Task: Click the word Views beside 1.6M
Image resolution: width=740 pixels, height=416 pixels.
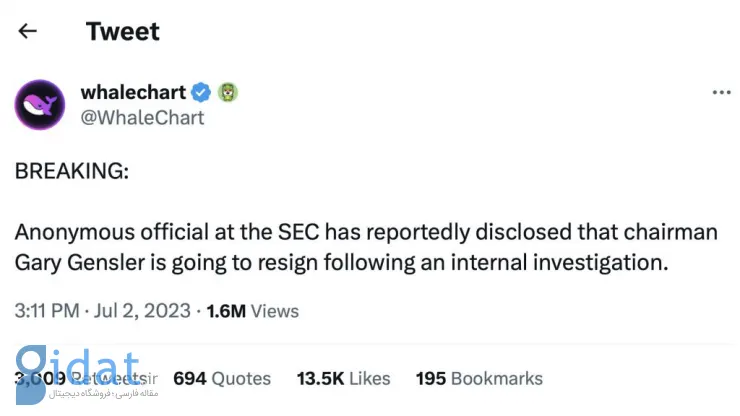Action: pyautogui.click(x=275, y=311)
